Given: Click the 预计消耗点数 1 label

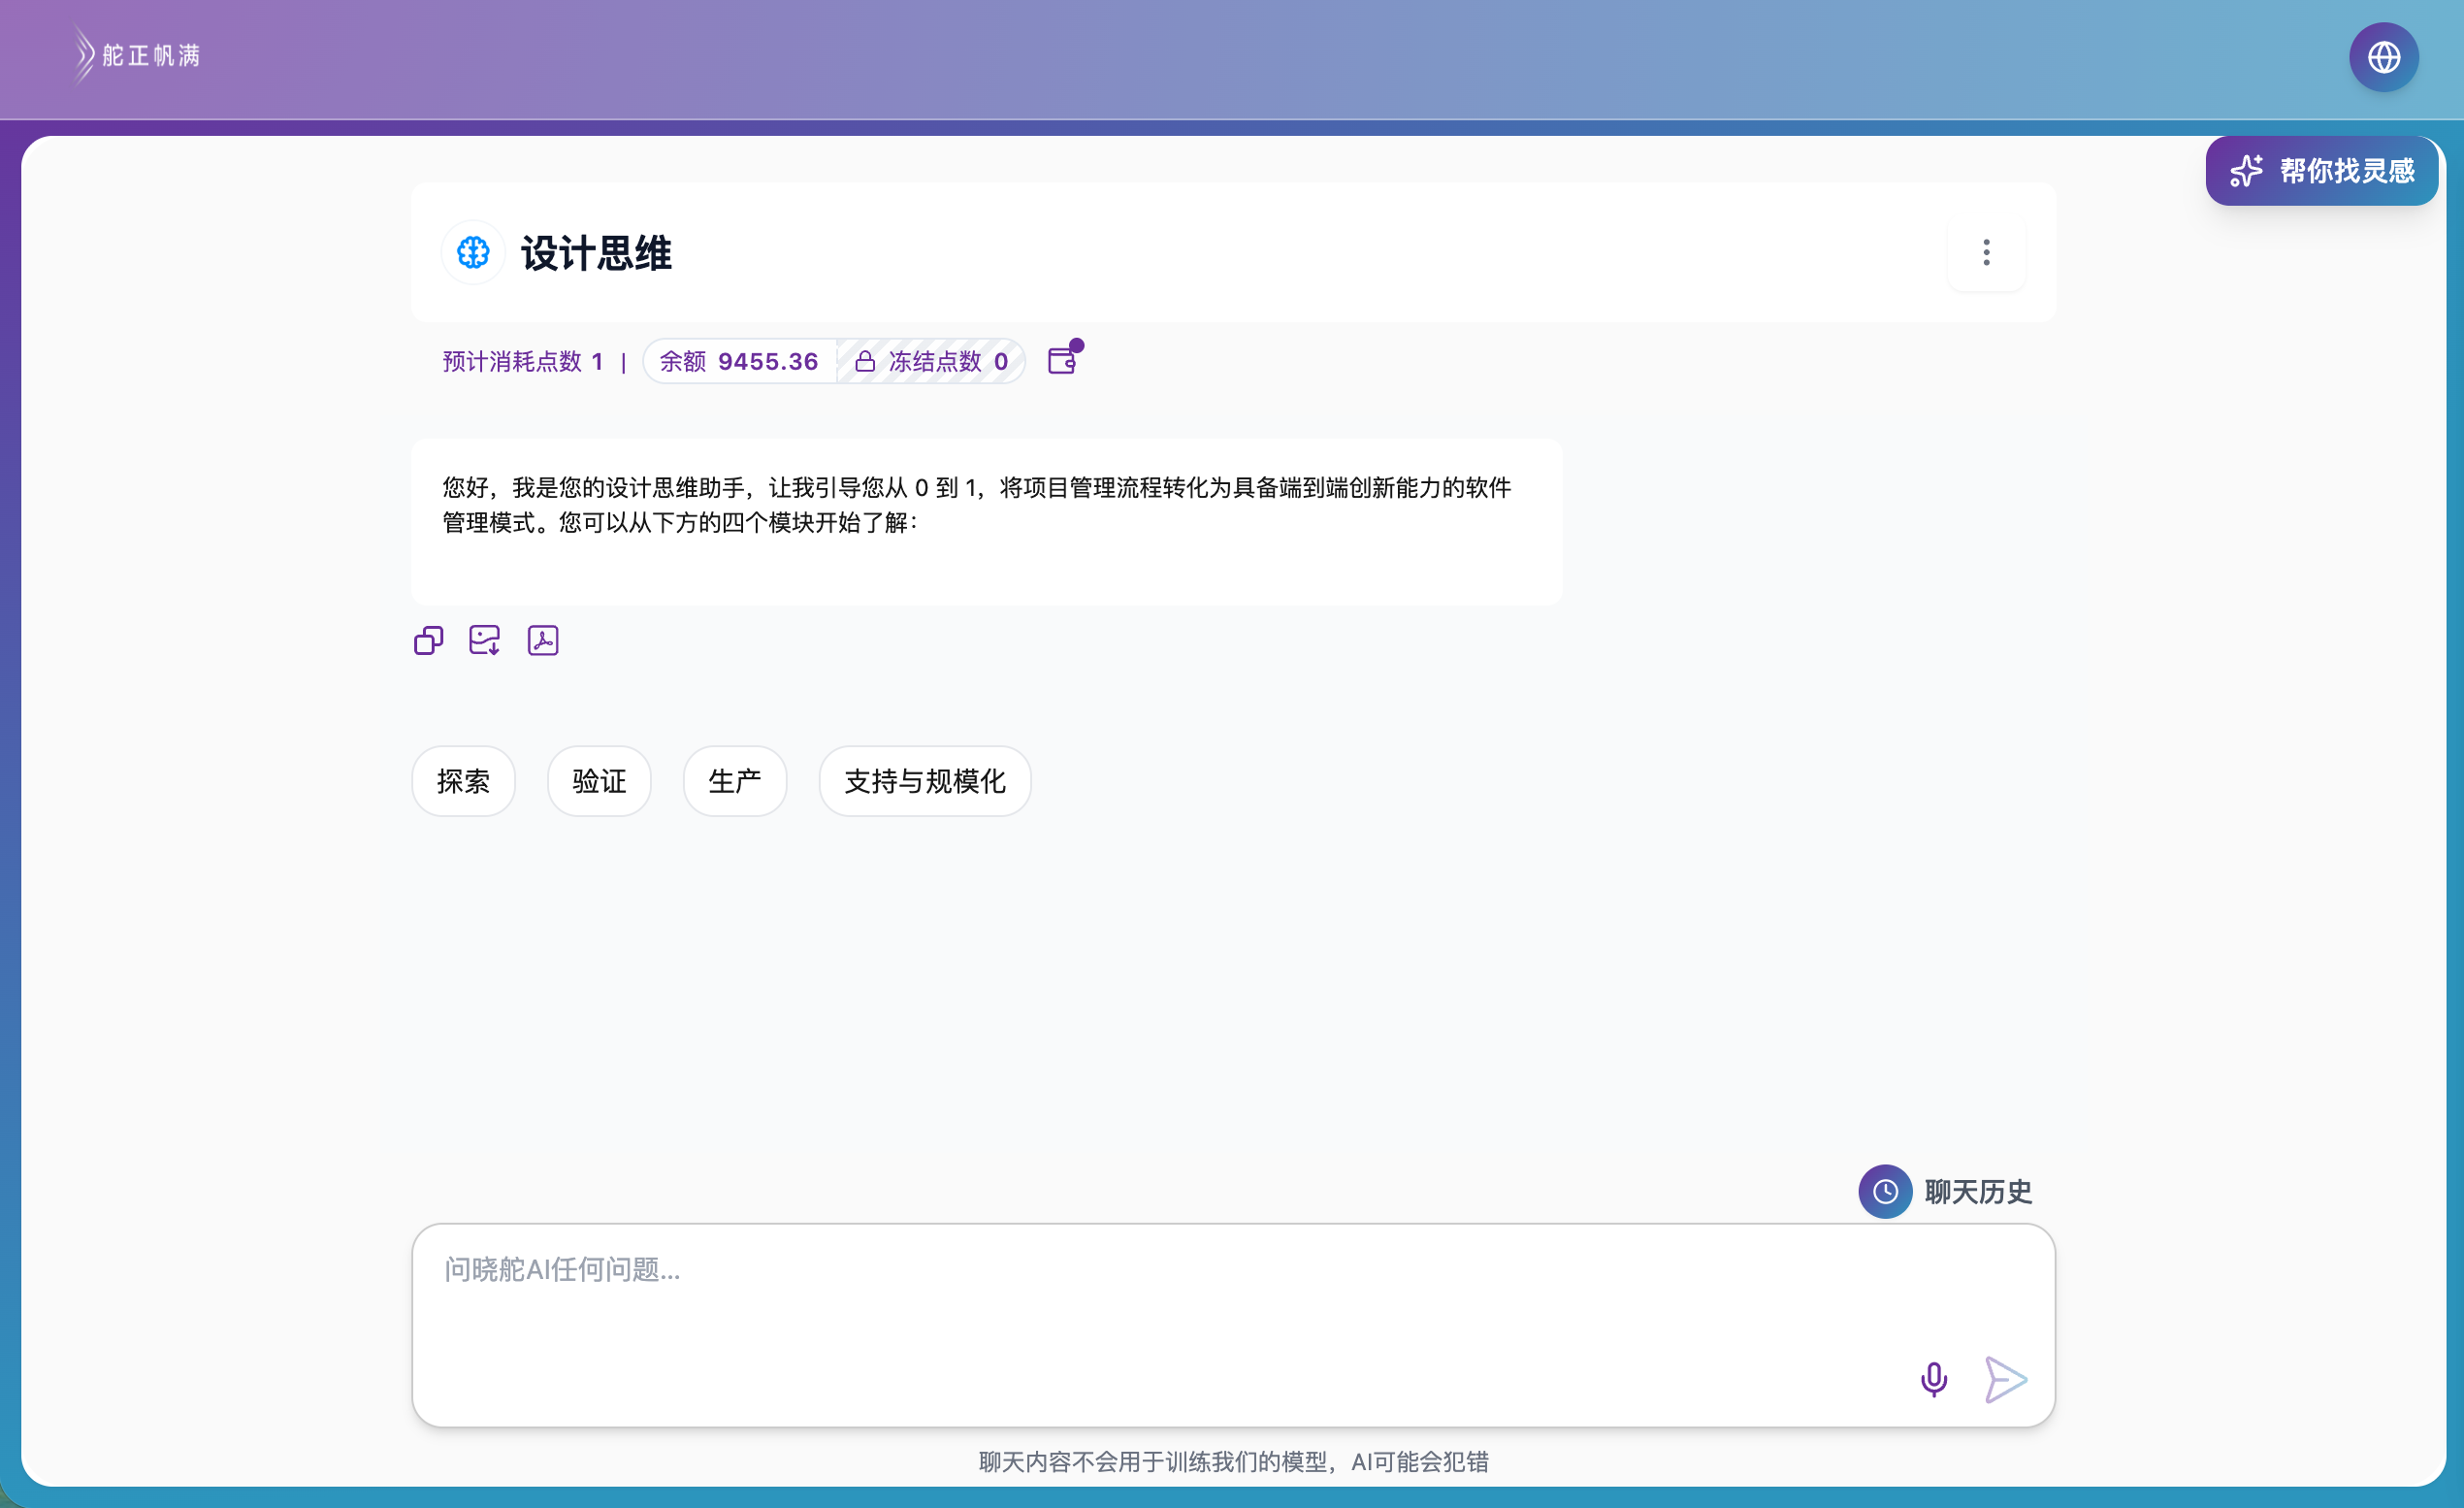Looking at the screenshot, I should (523, 361).
